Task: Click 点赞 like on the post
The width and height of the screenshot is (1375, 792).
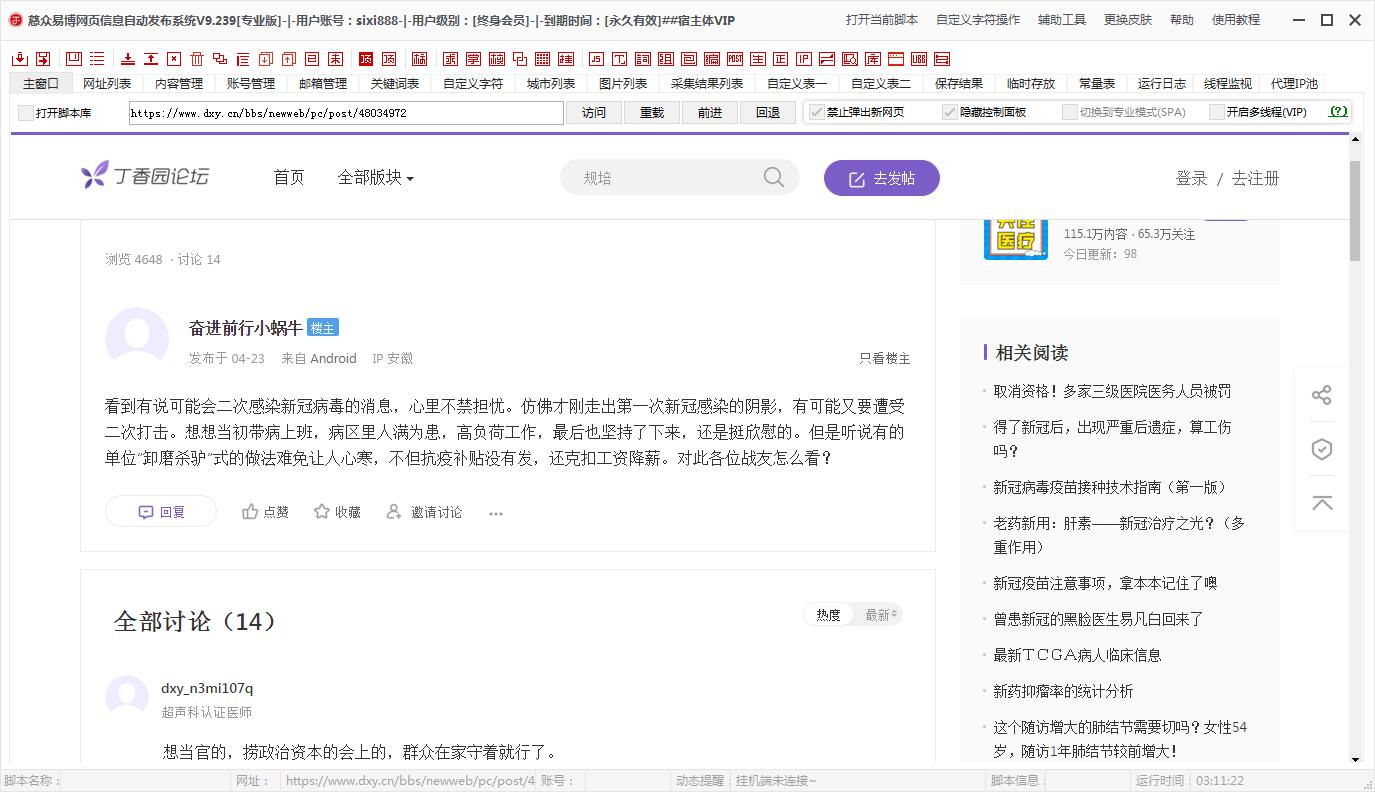Action: 265,512
